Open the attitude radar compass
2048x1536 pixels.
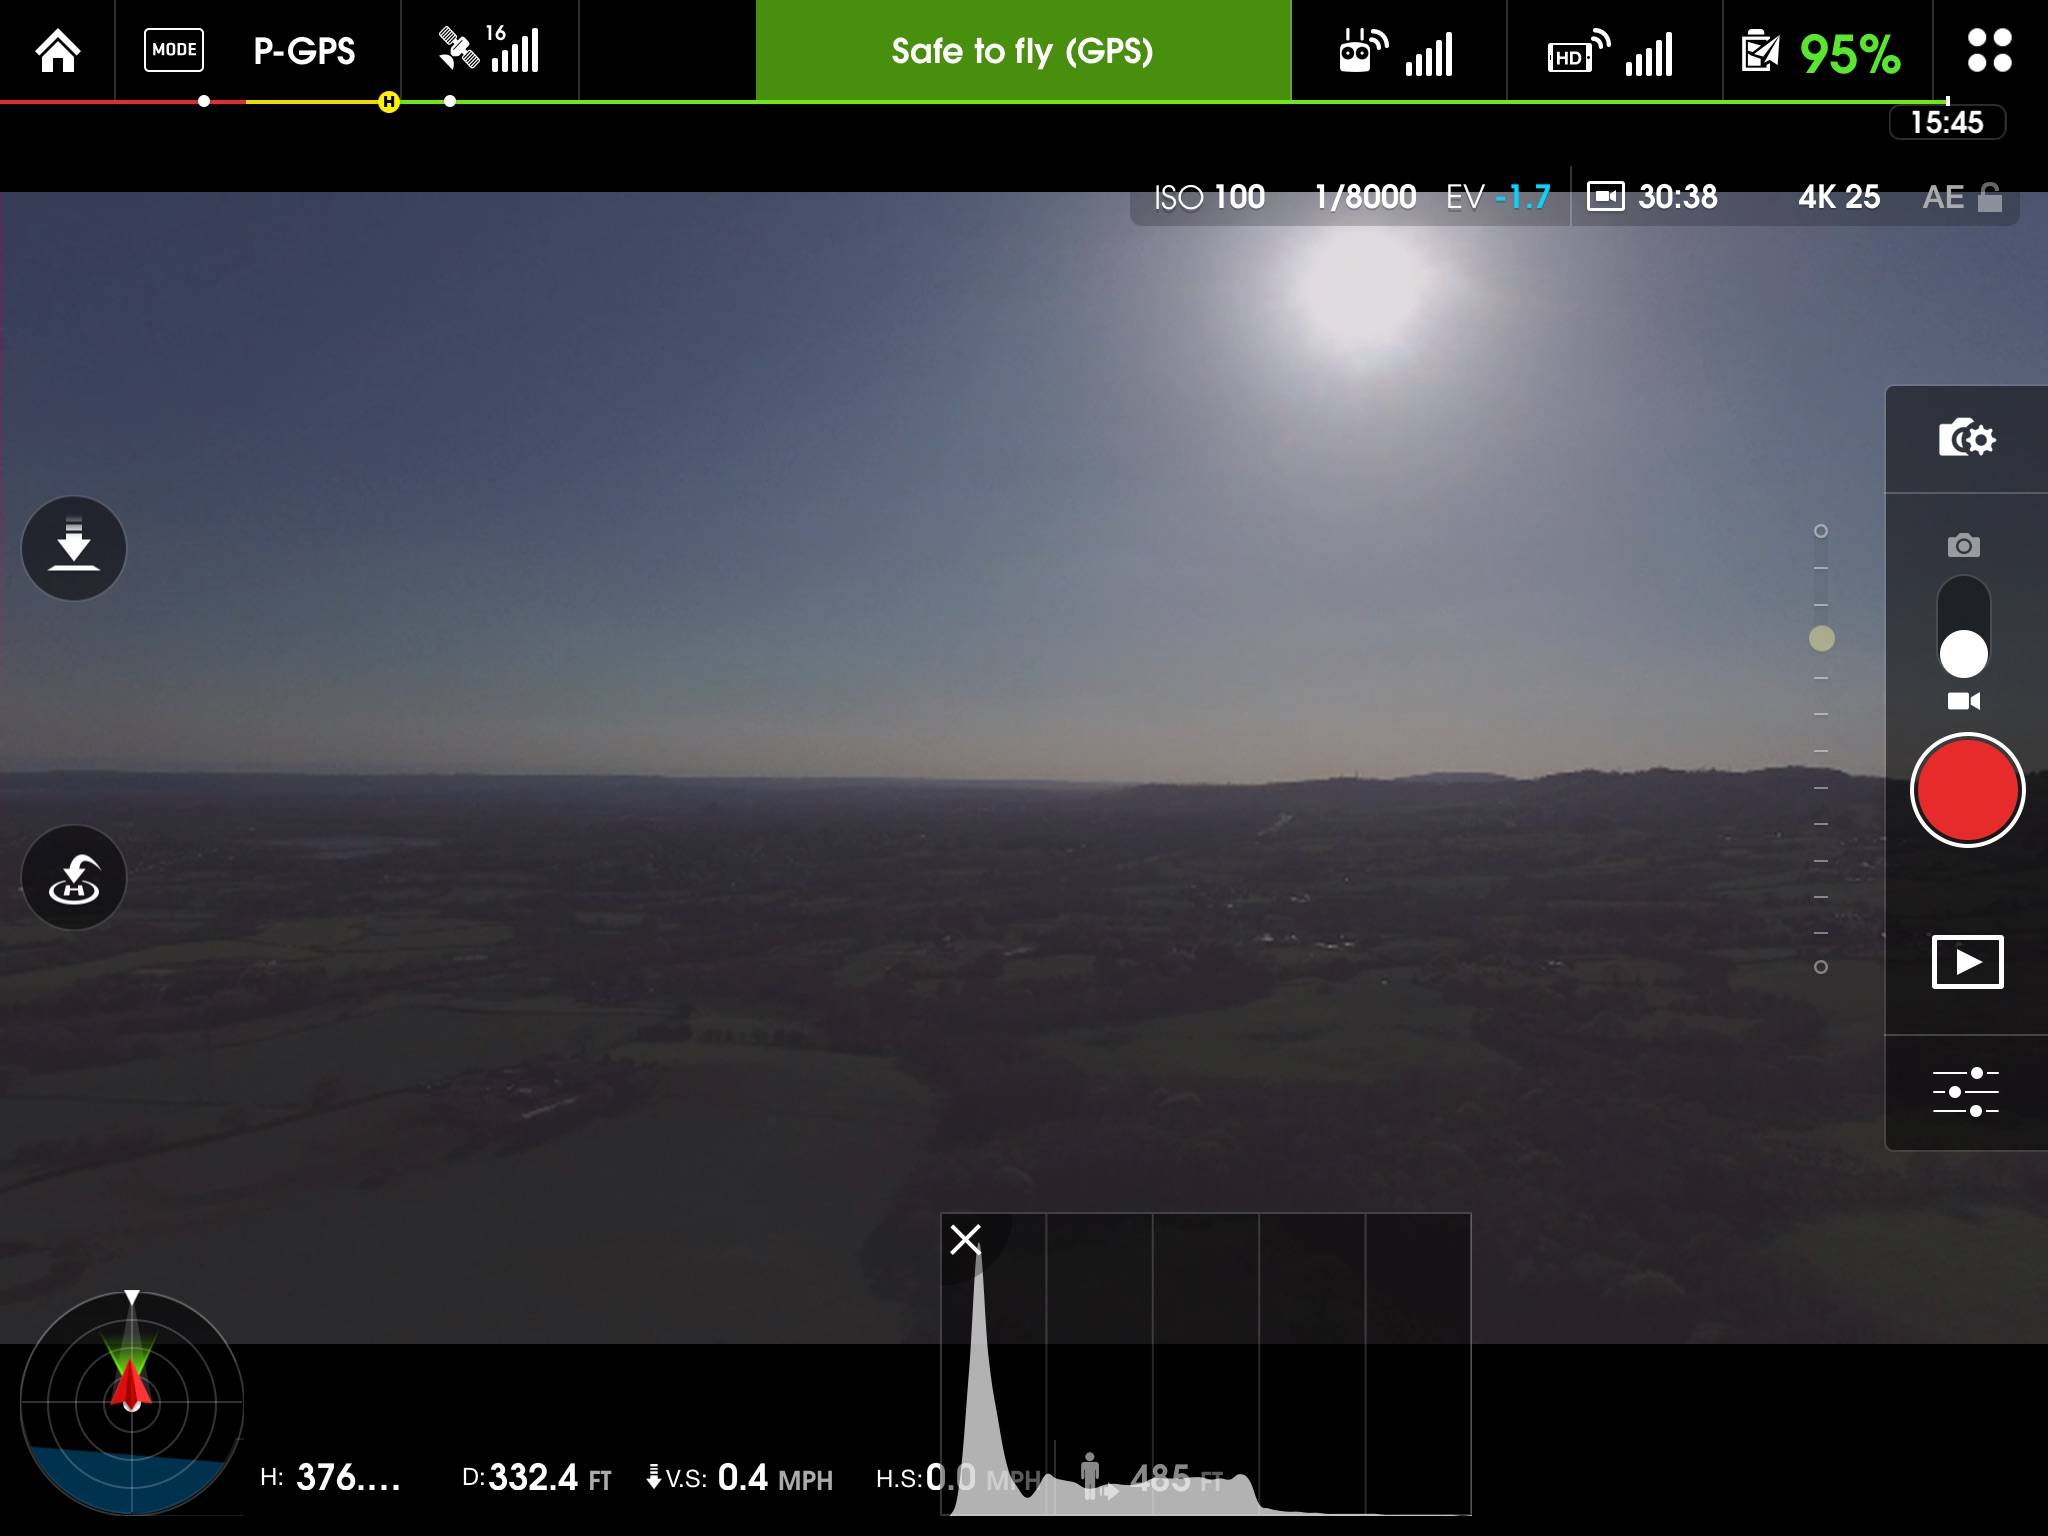tap(131, 1403)
